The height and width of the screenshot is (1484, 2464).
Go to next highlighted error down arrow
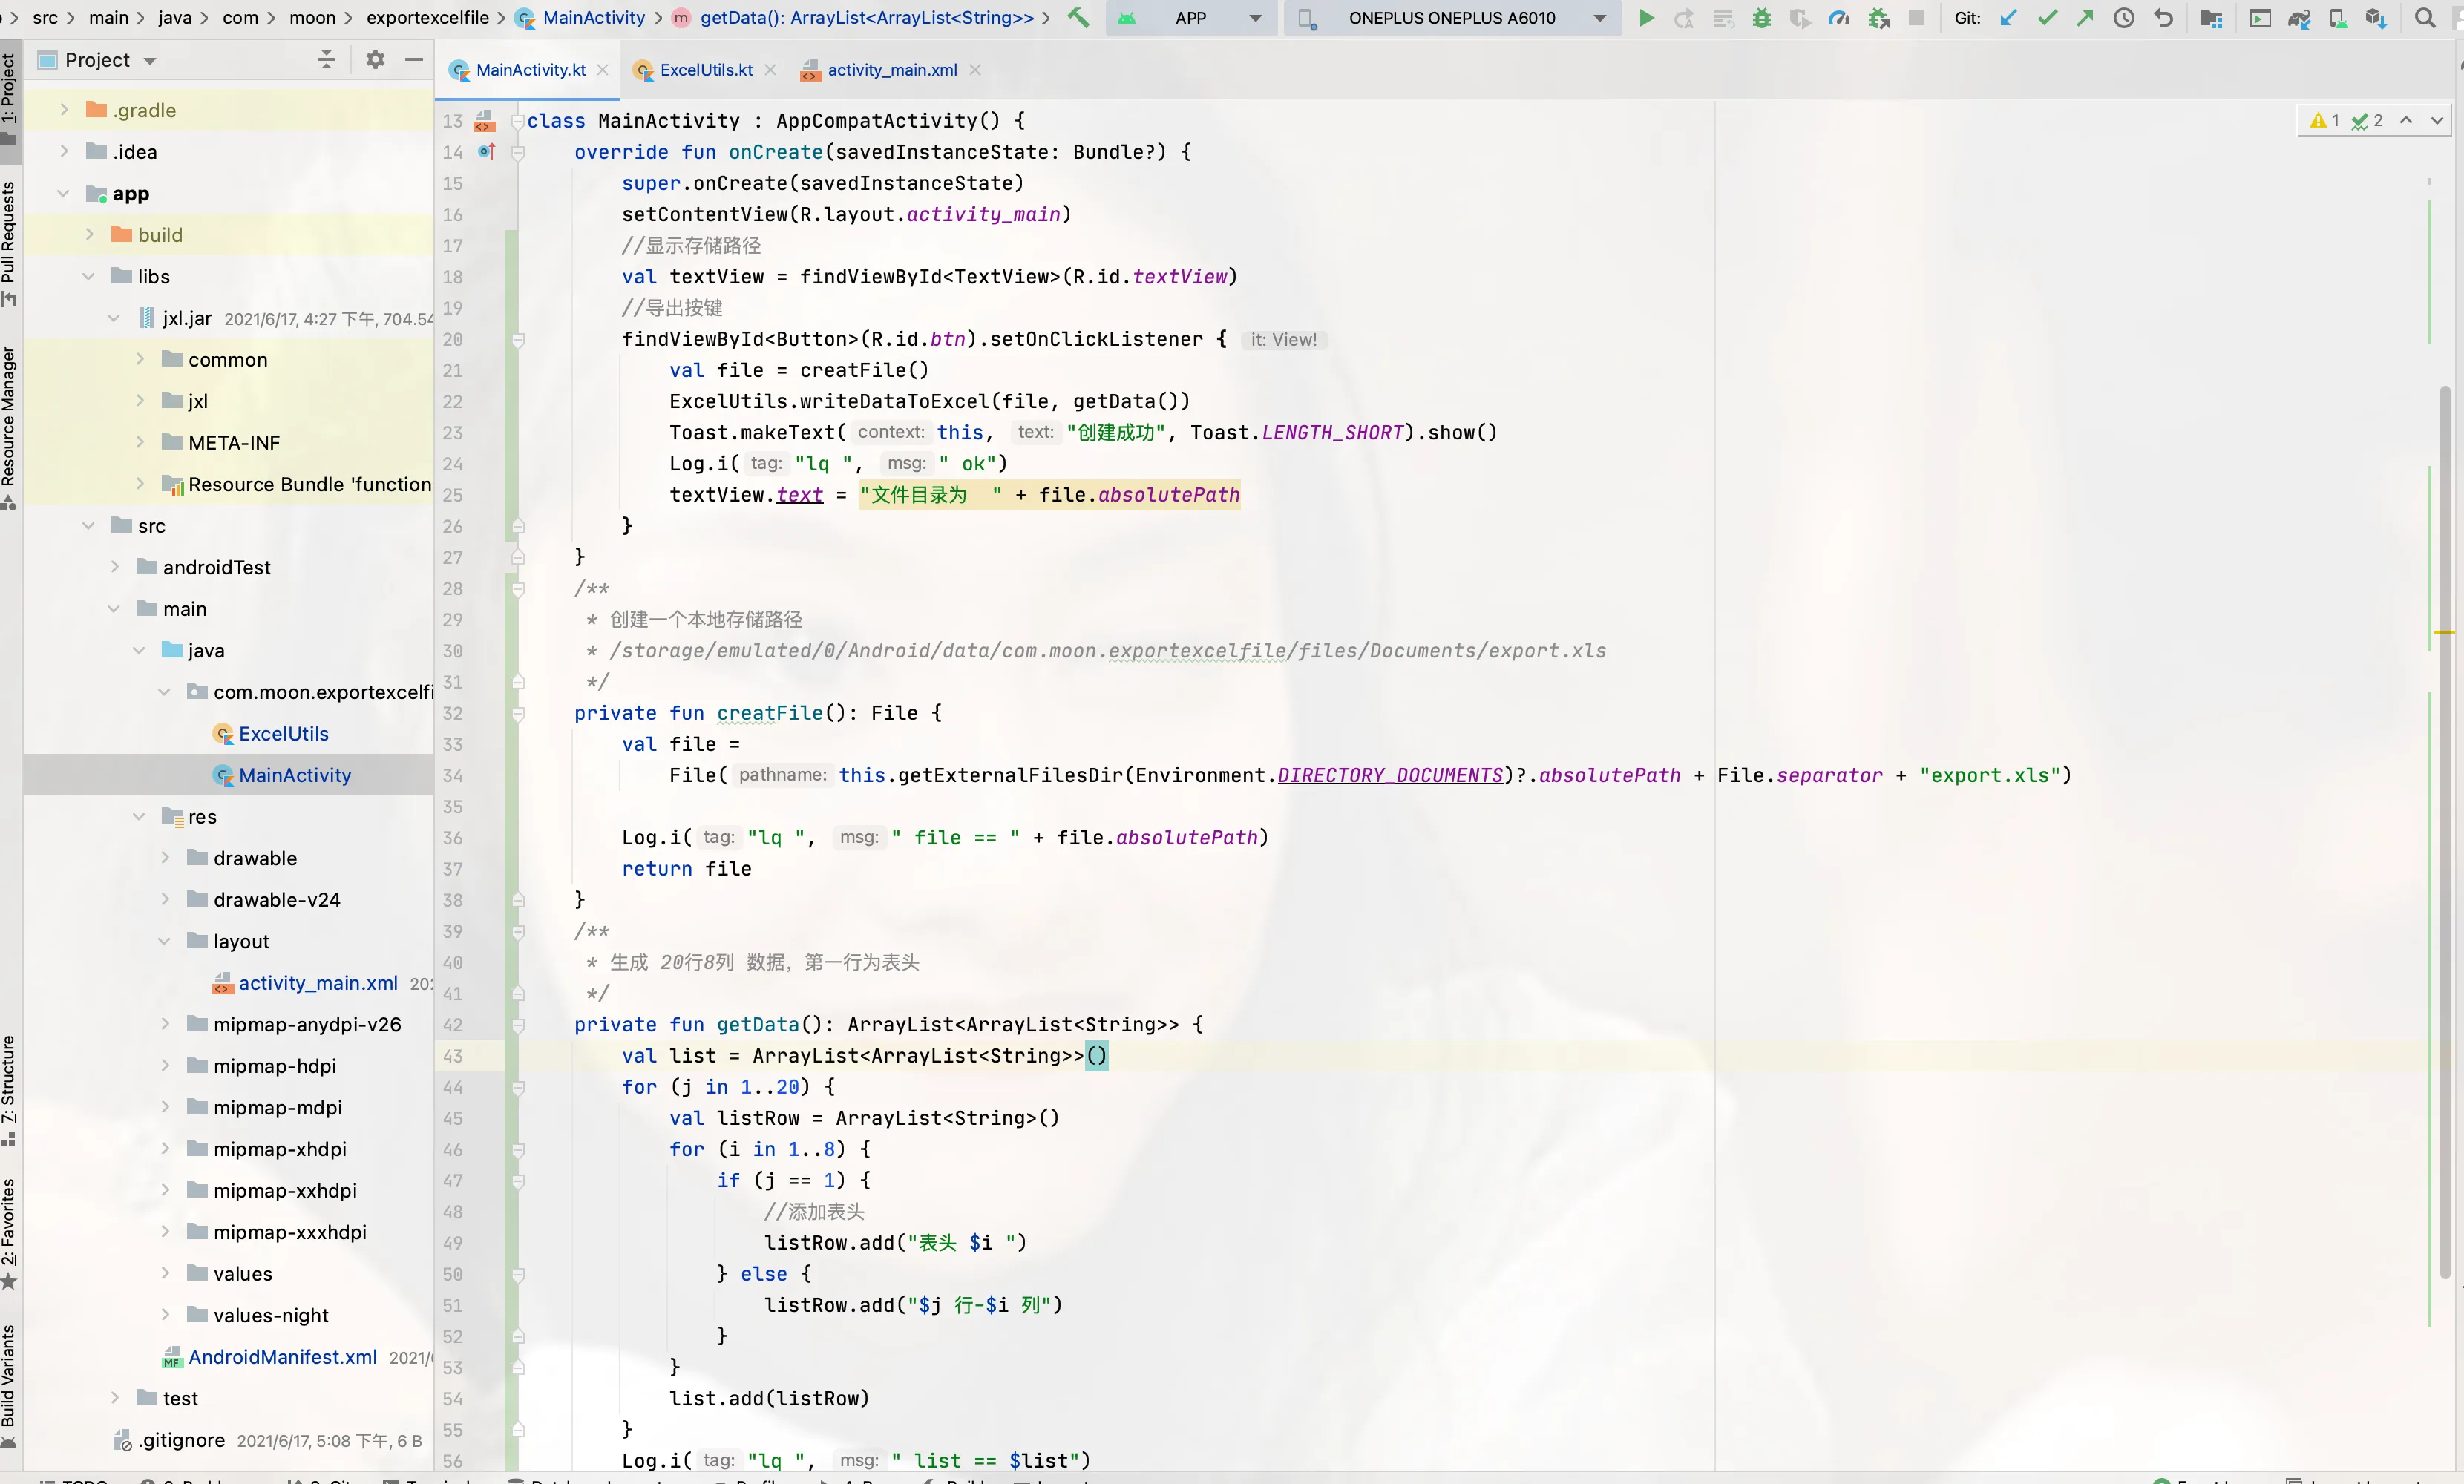[2437, 121]
